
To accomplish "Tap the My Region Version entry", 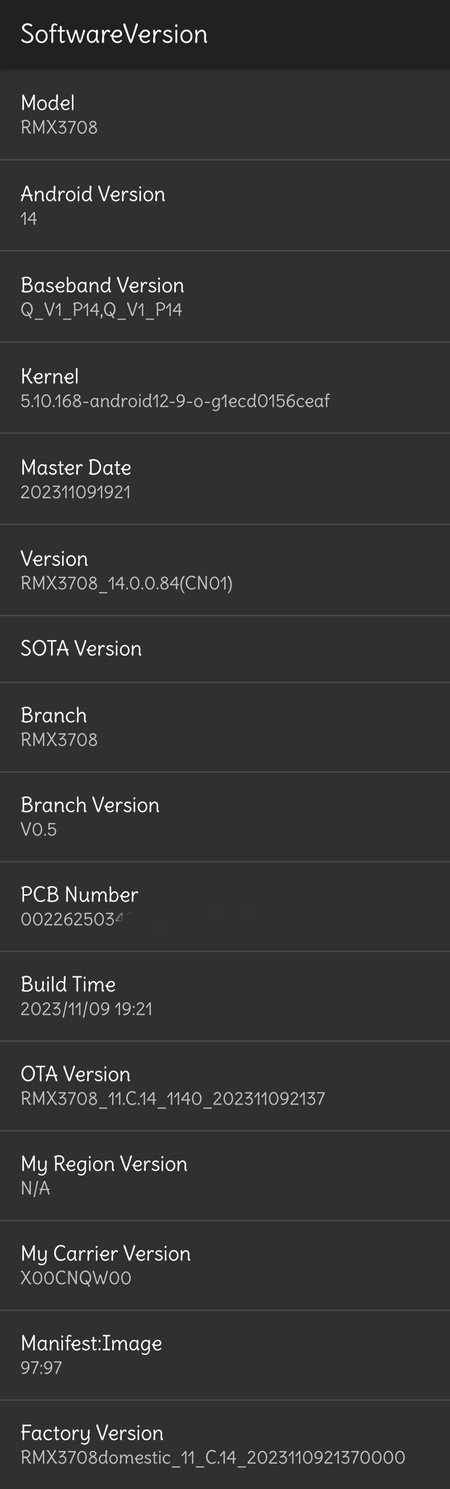I will 225,1175.
